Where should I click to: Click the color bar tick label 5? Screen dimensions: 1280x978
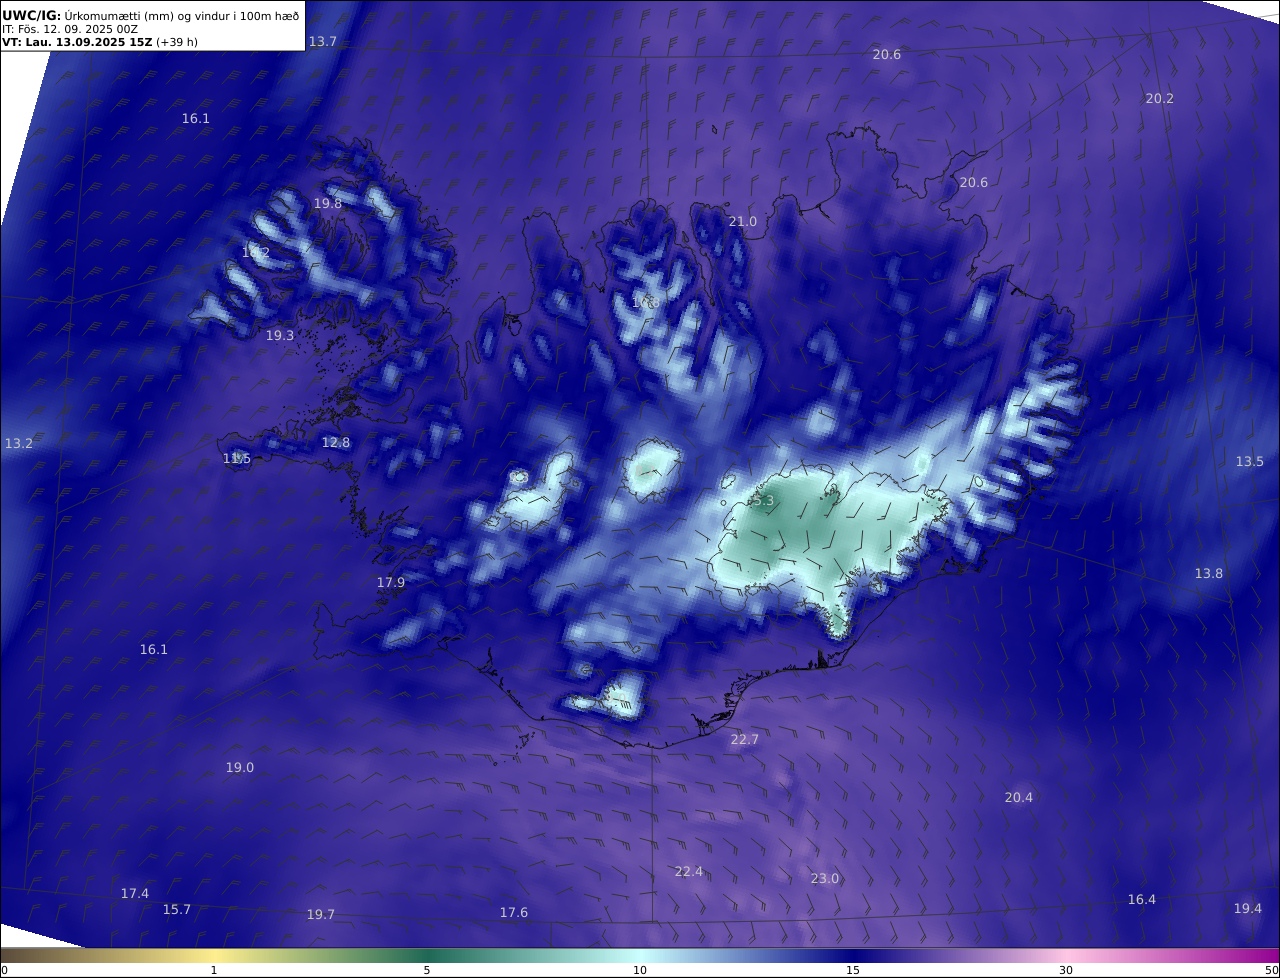(427, 970)
